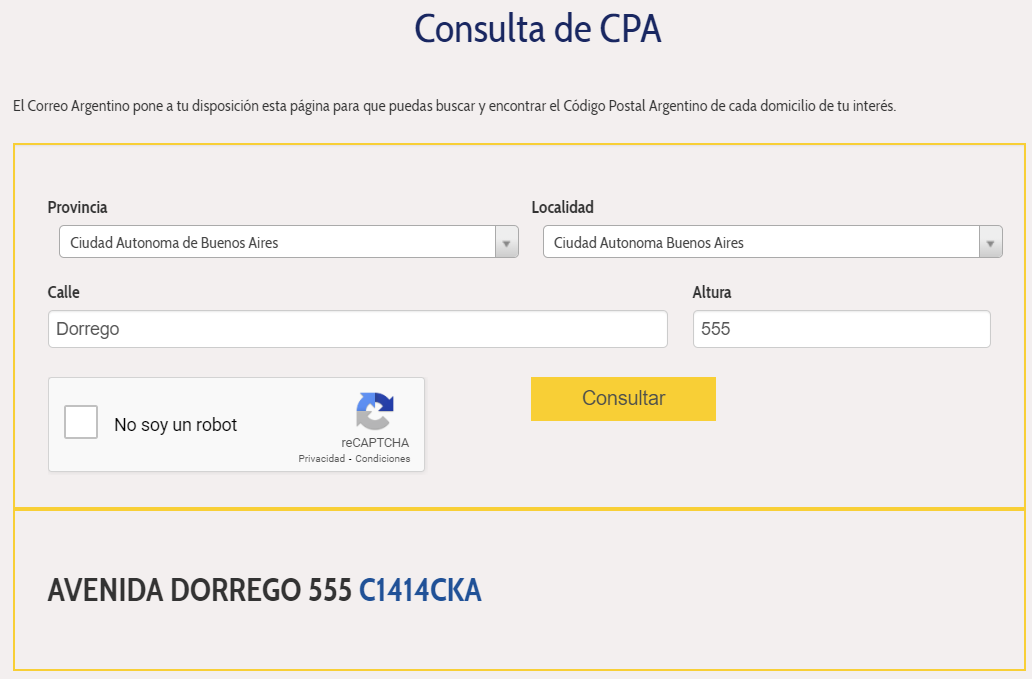Click the selected Provincia value text
This screenshot has height=679, width=1032.
(174, 243)
